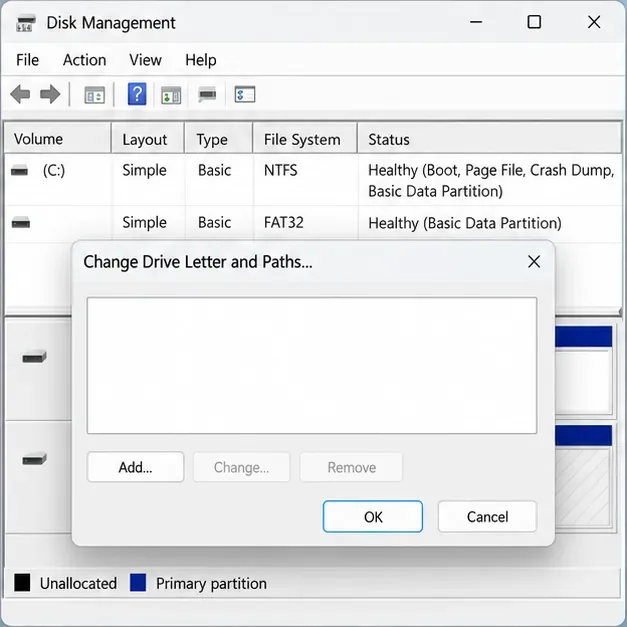This screenshot has width=627, height=627.
Task: Open Help via the blue question mark icon
Action: tap(137, 94)
